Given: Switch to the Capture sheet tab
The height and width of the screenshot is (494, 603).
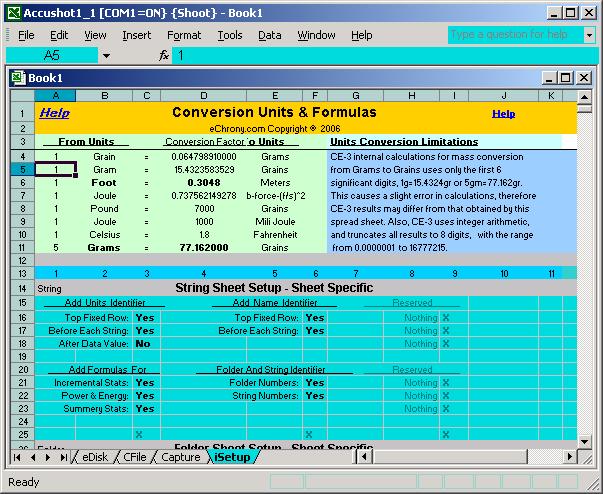Looking at the screenshot, I should [181, 457].
